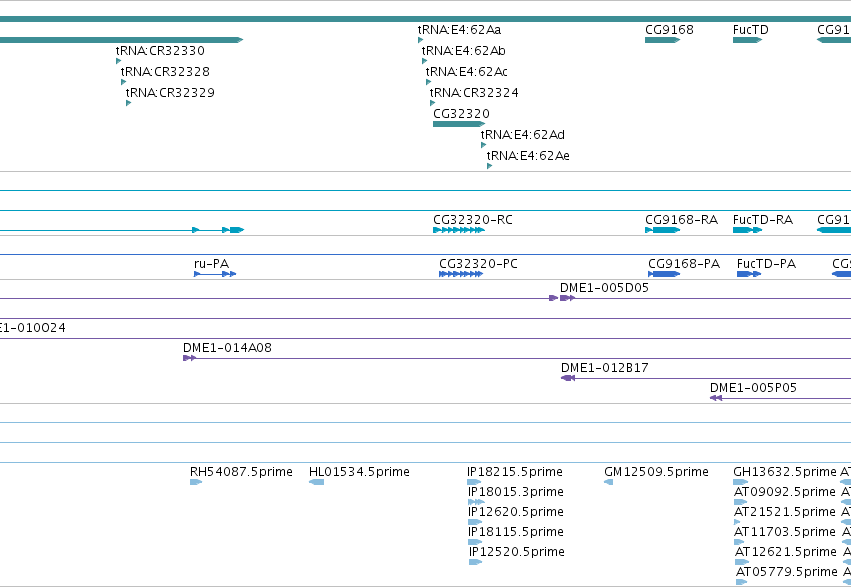Click the GH13632.5prime EST label

pyautogui.click(x=785, y=472)
